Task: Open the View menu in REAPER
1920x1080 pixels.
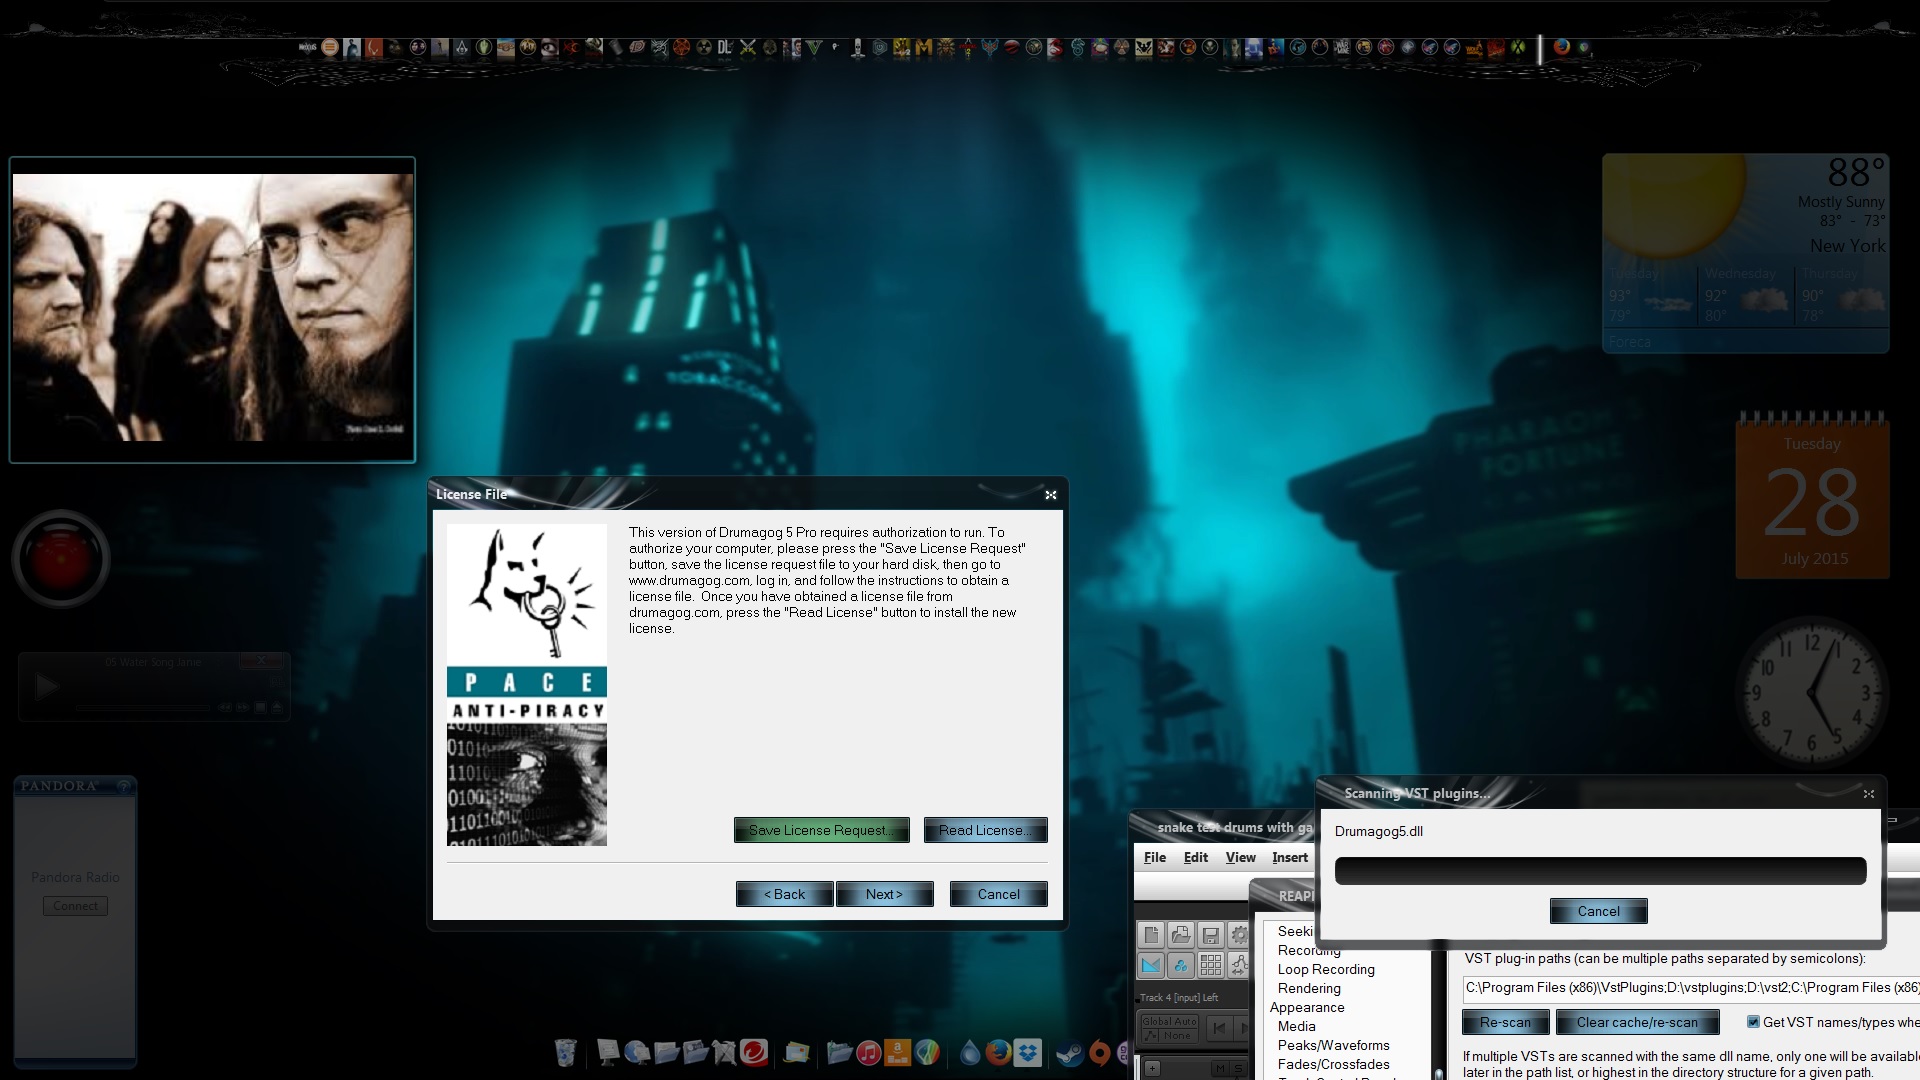Action: (x=1241, y=857)
